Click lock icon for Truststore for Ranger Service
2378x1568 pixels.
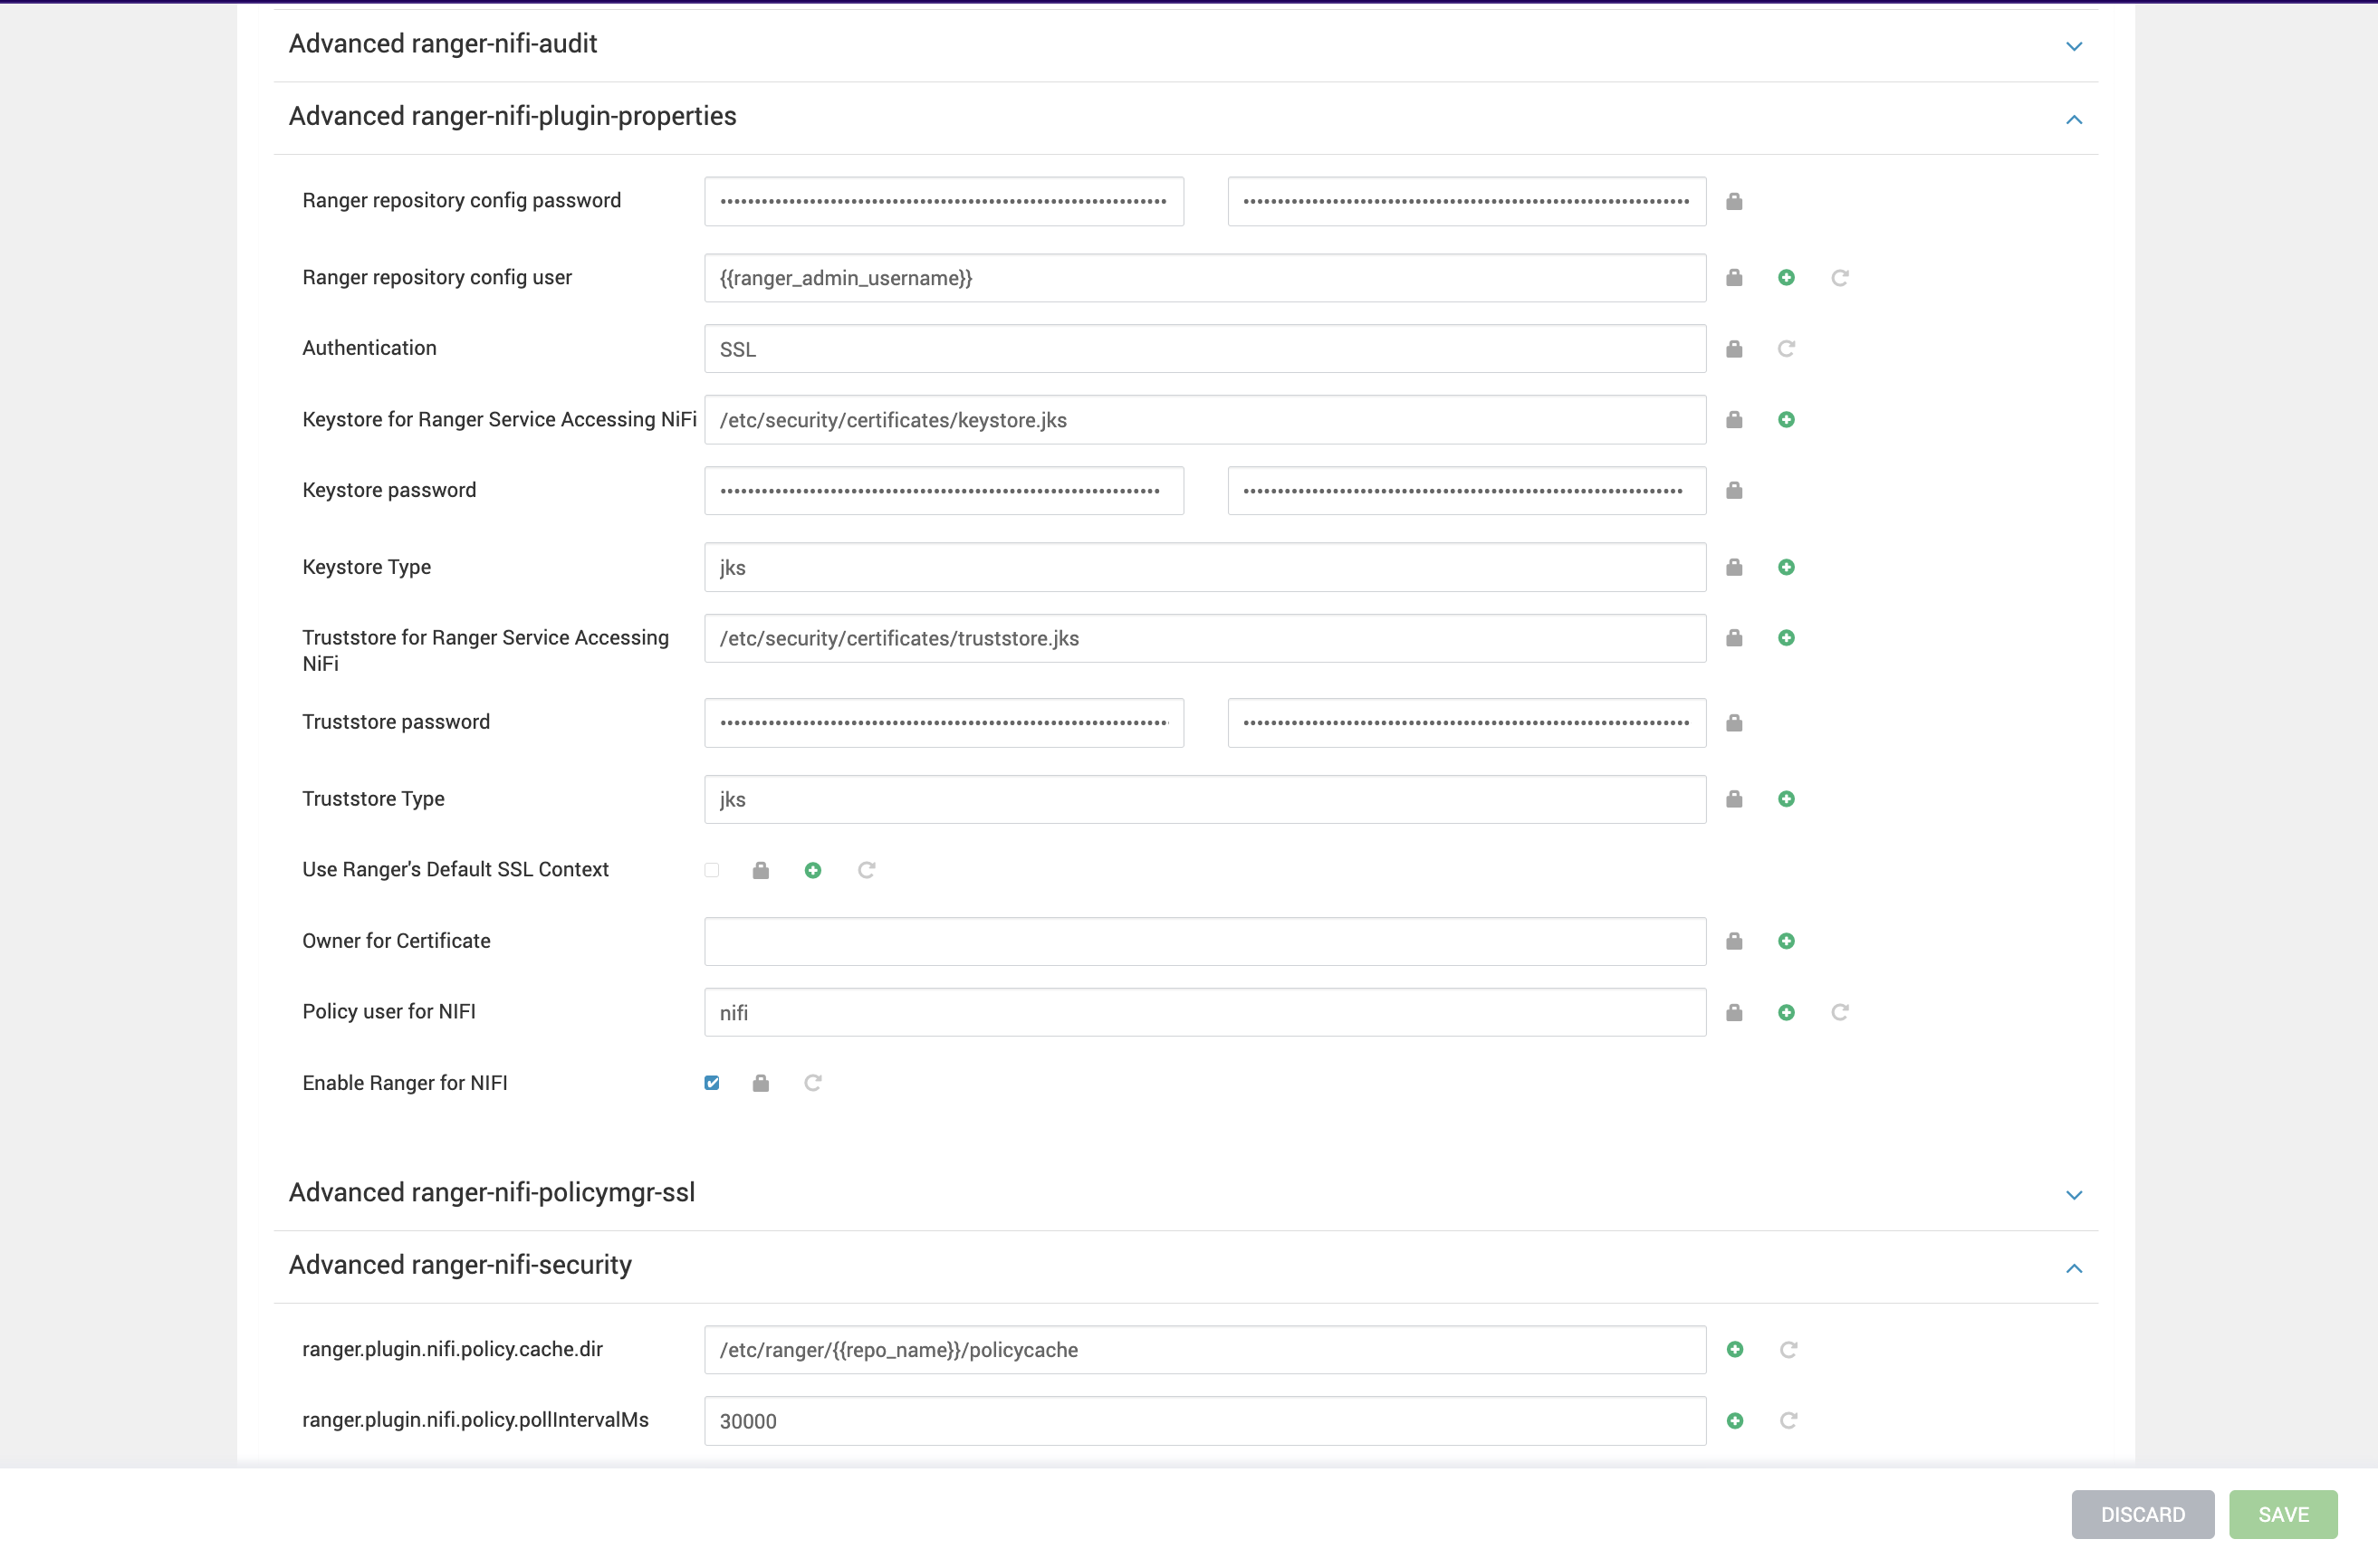[x=1734, y=638]
